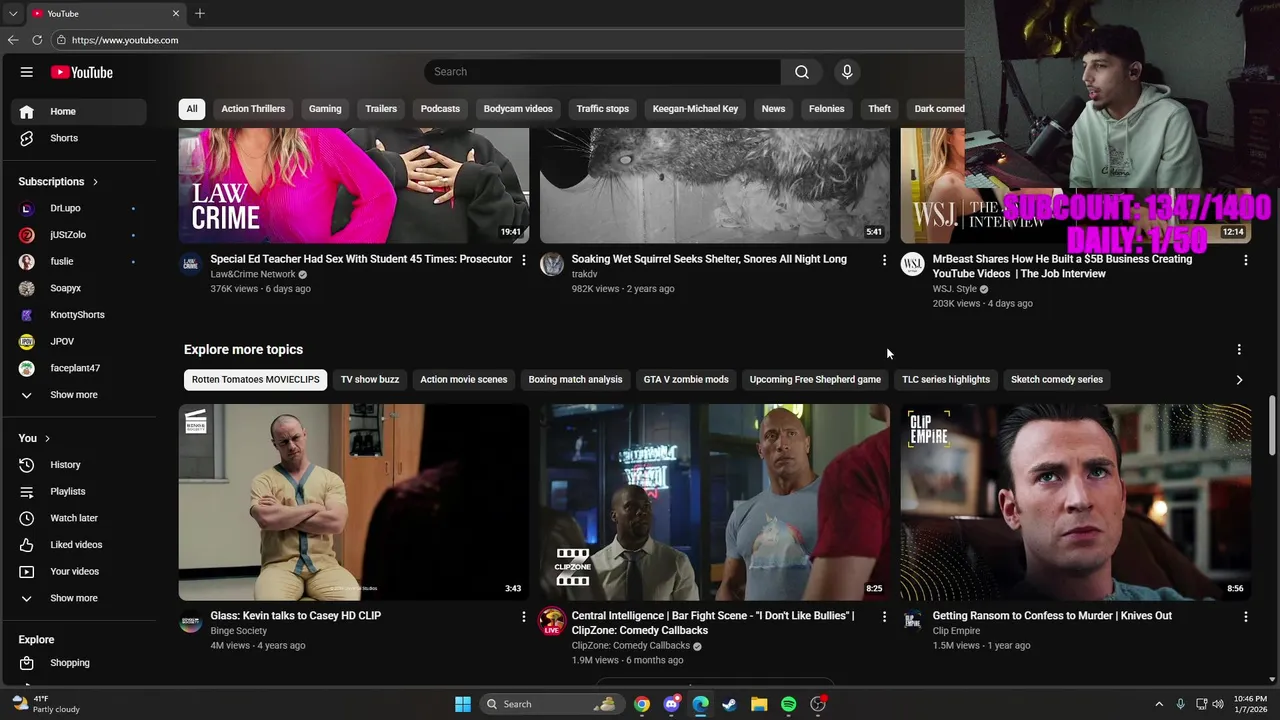
Task: Open the hamburger guide menu
Action: pos(27,72)
